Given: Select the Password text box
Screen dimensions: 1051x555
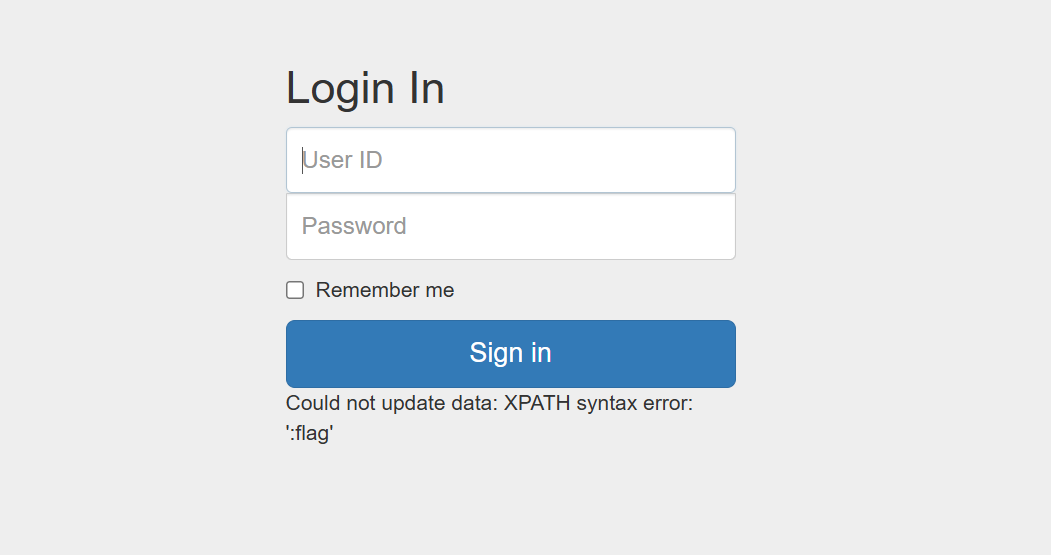Looking at the screenshot, I should (x=511, y=227).
